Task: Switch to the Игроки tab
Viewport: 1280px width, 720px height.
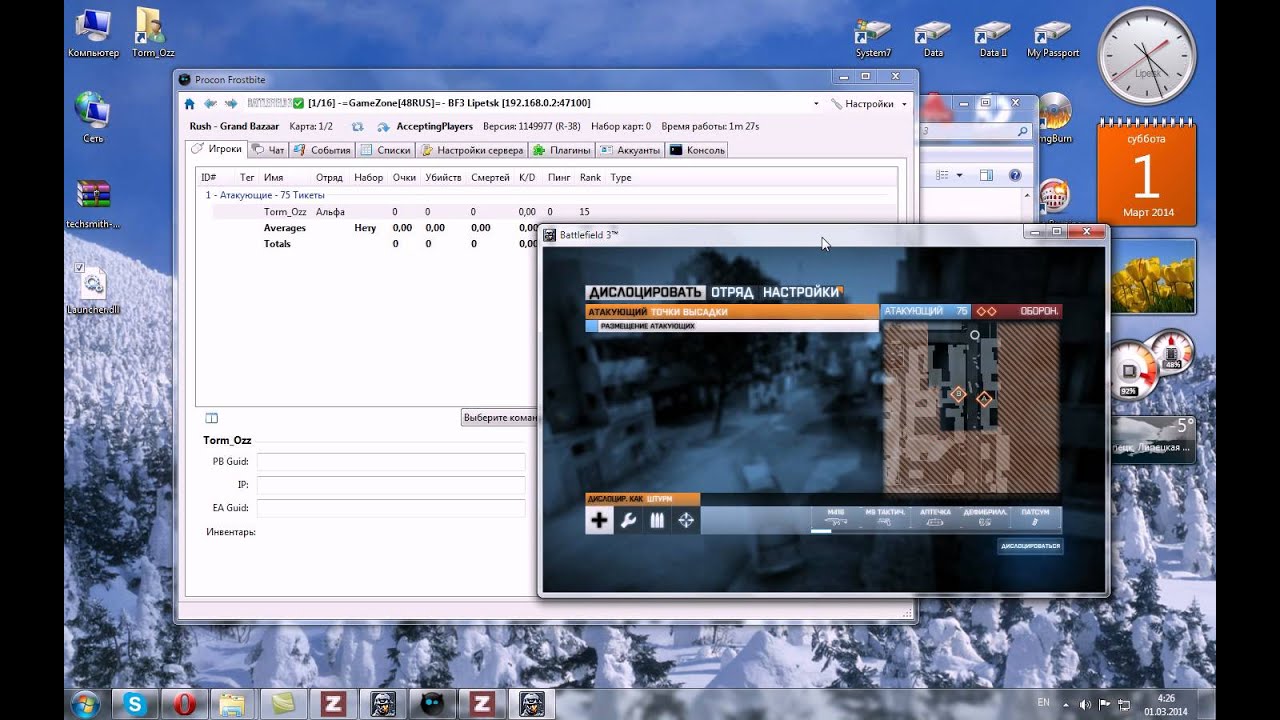Action: (x=217, y=149)
